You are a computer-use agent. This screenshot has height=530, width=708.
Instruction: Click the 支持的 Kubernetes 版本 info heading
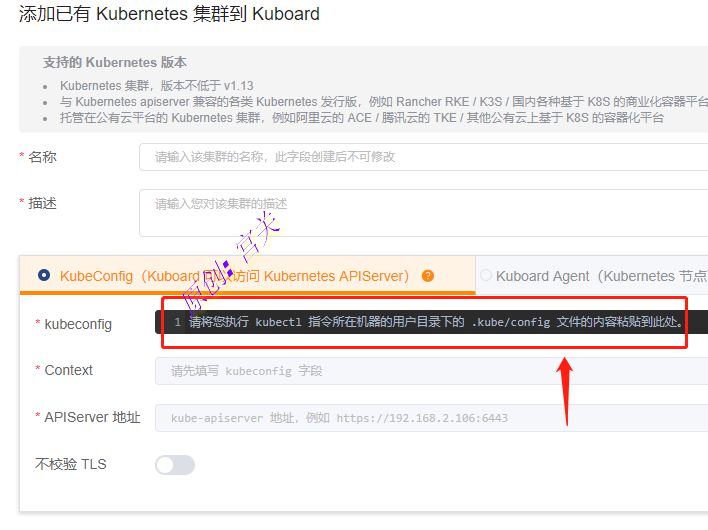point(115,62)
